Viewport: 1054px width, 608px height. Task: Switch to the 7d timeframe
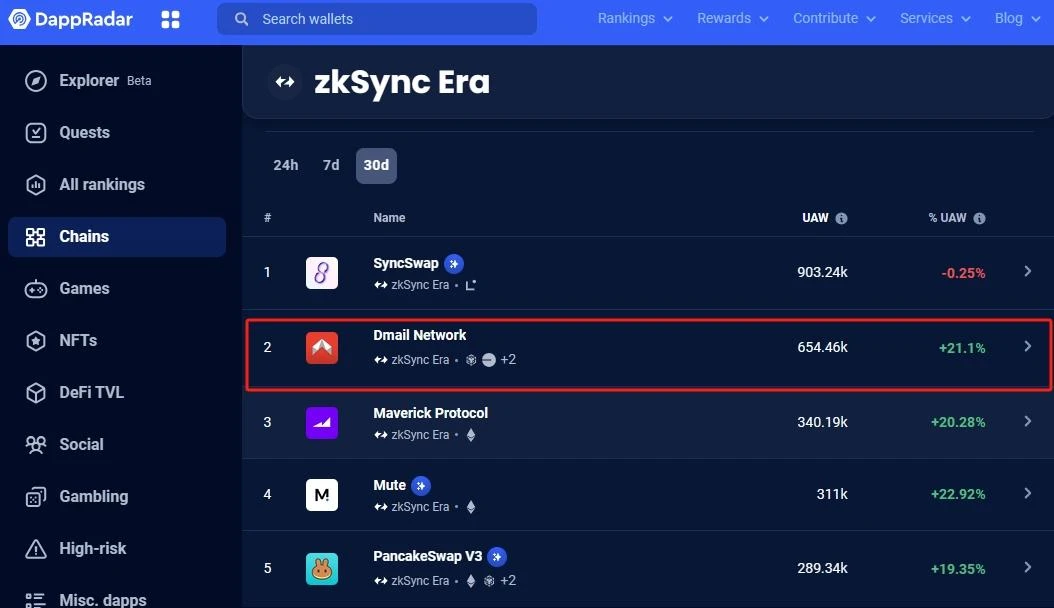point(331,164)
